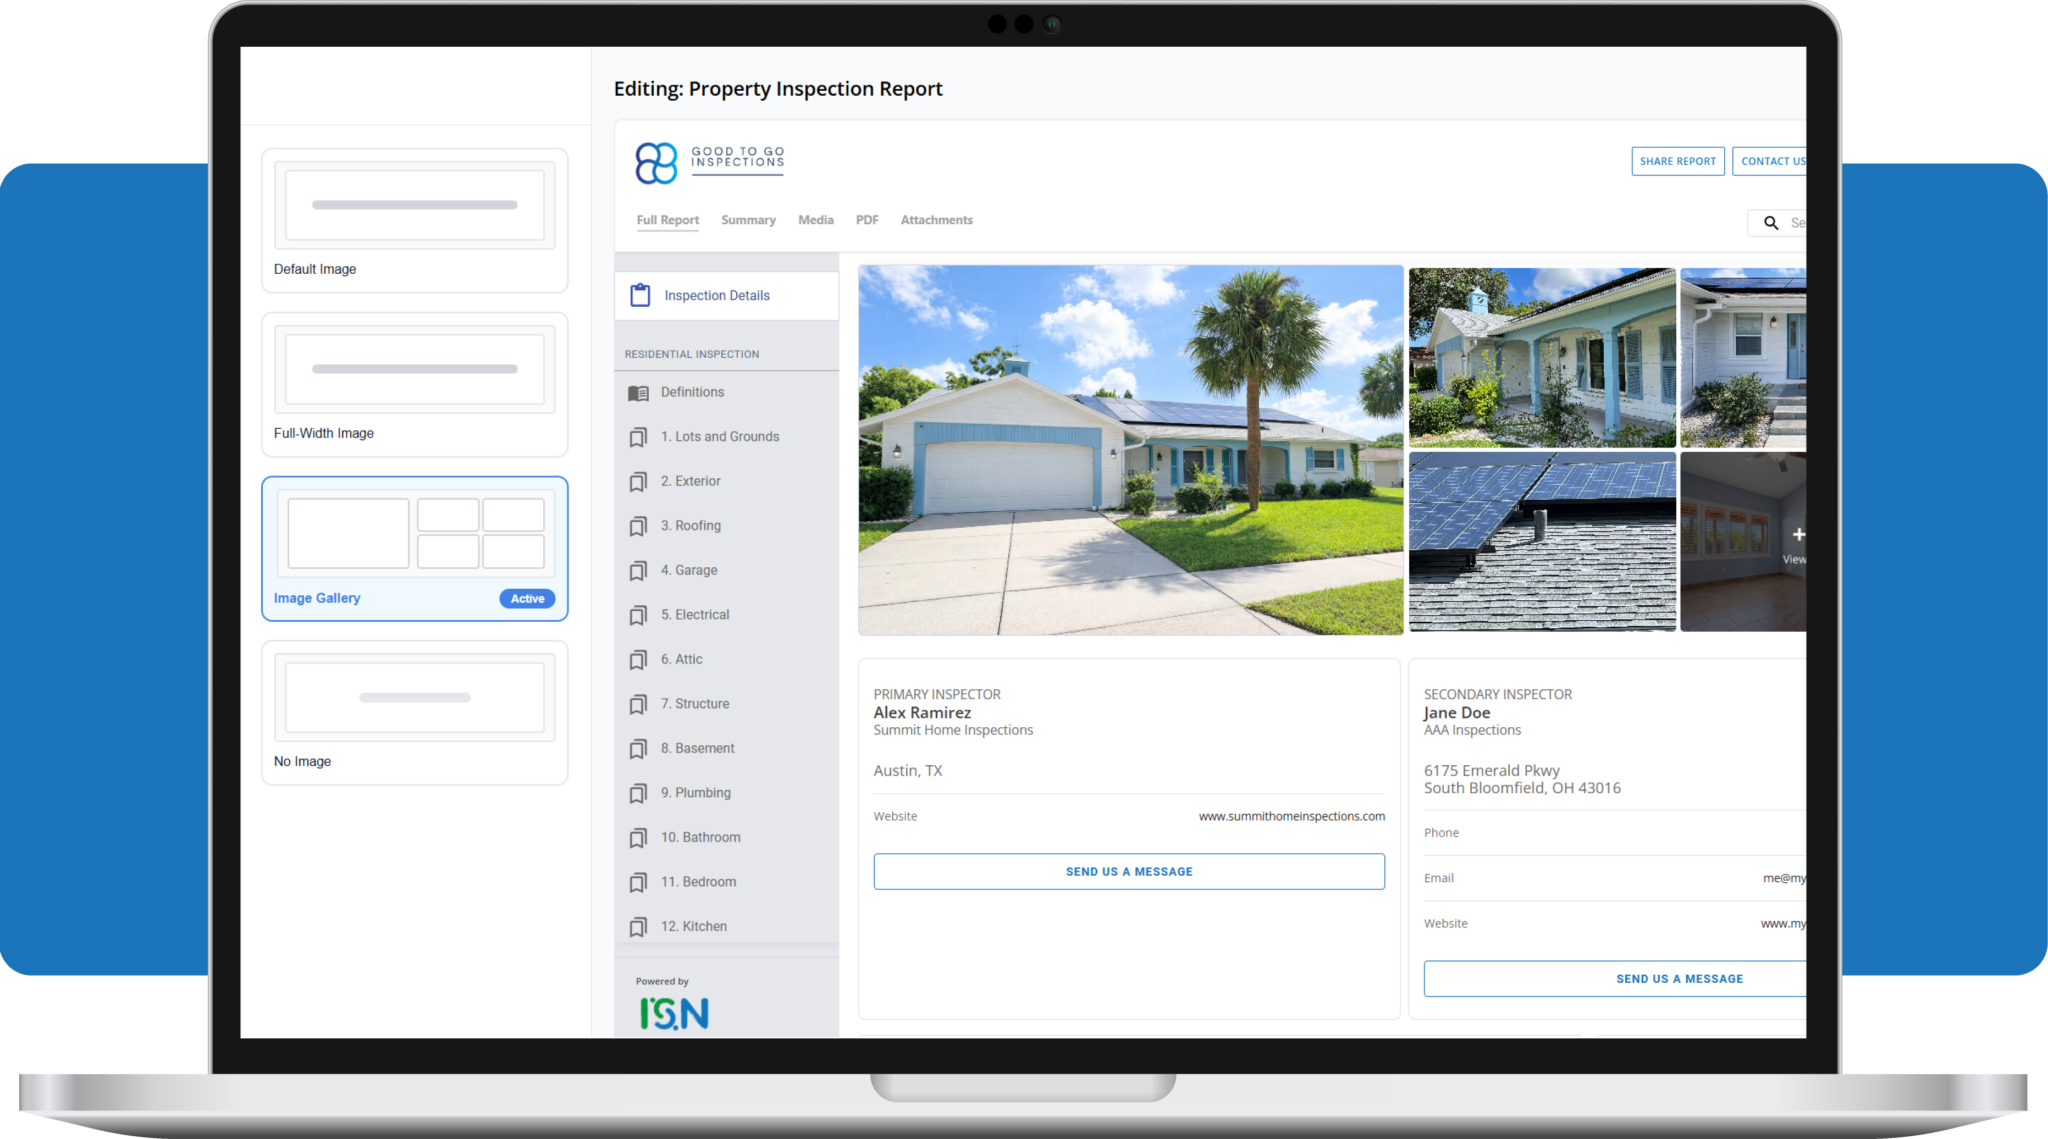Click the bookmark icon beside Attic
This screenshot has width=2048, height=1139.
point(638,660)
